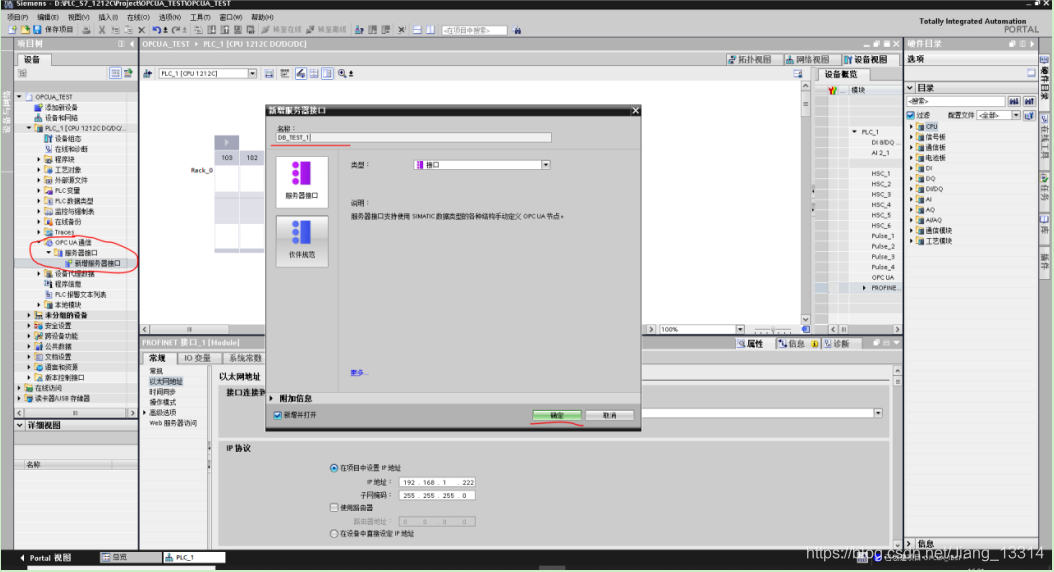Select 在项目中设置 IP 地址 radio button
Screen dimensions: 1054x572
pyautogui.click(x=334, y=468)
